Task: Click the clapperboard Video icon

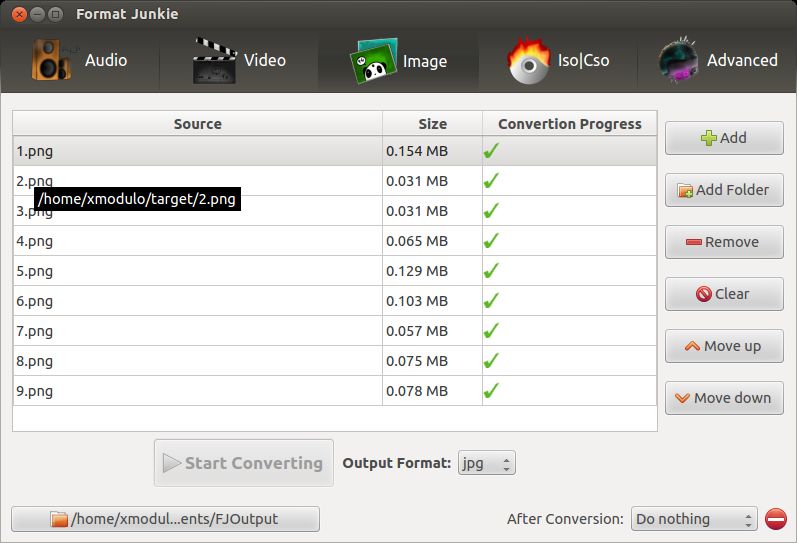Action: click(214, 61)
